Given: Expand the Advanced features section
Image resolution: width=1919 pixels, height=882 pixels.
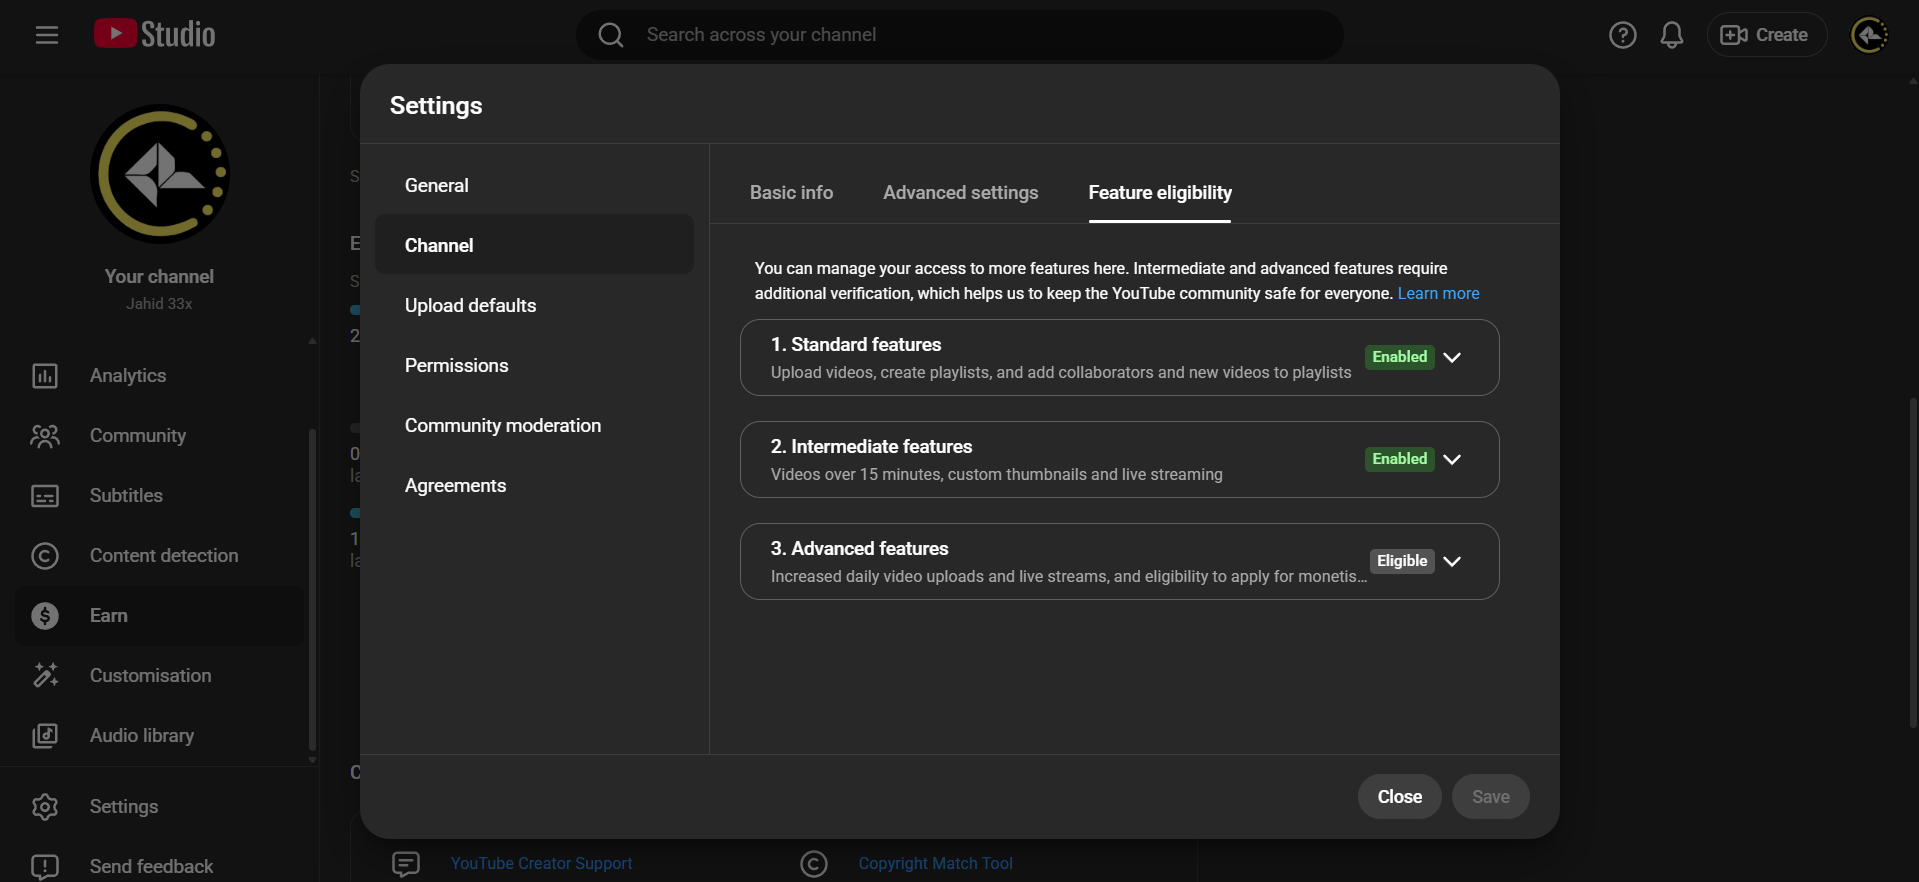Looking at the screenshot, I should pyautogui.click(x=1452, y=562).
